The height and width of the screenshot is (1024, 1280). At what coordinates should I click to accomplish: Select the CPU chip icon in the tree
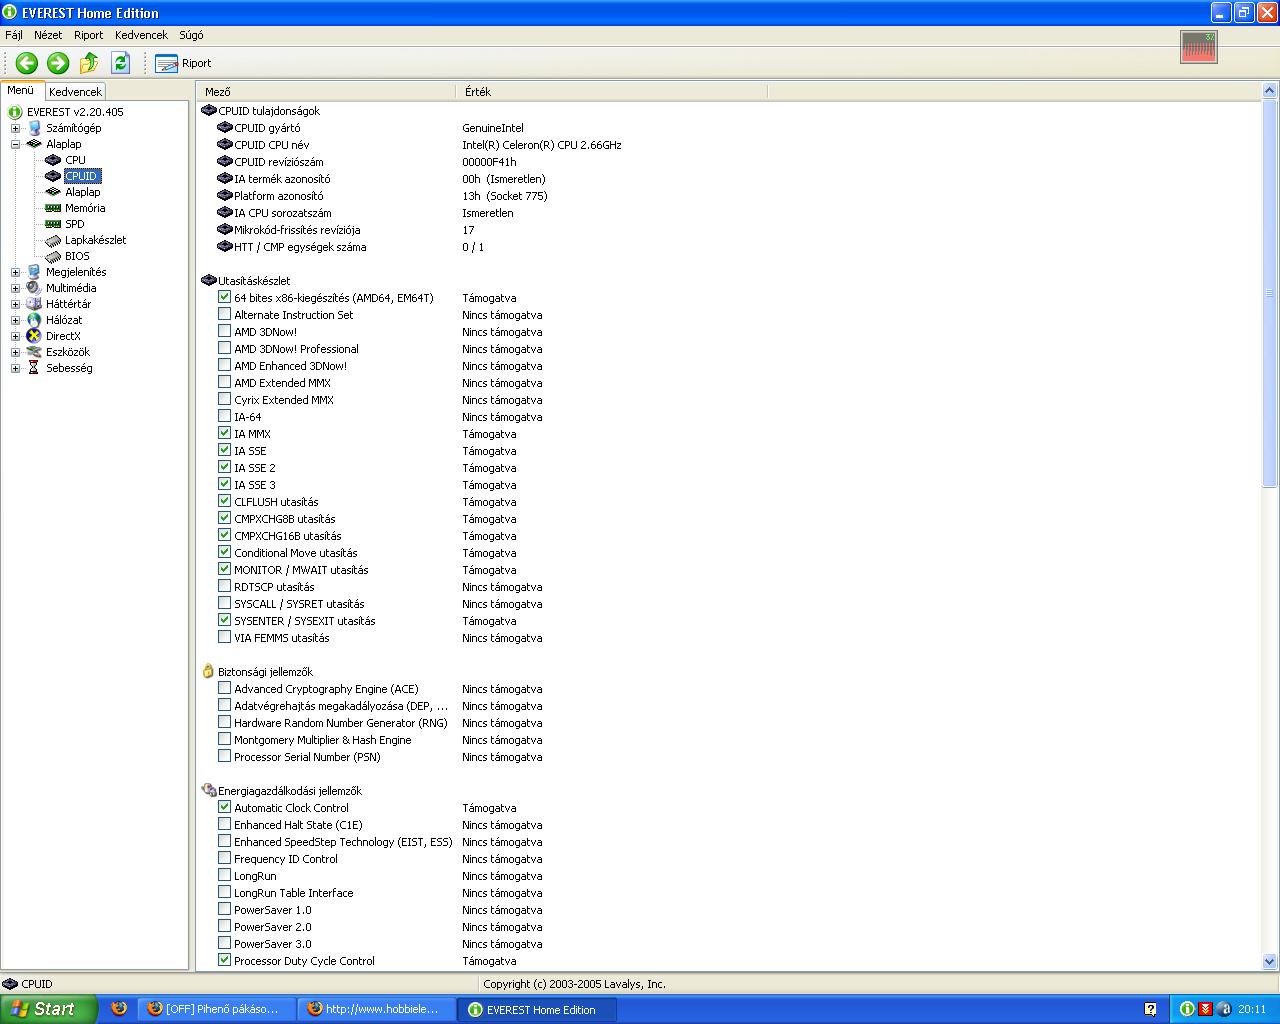pos(54,160)
